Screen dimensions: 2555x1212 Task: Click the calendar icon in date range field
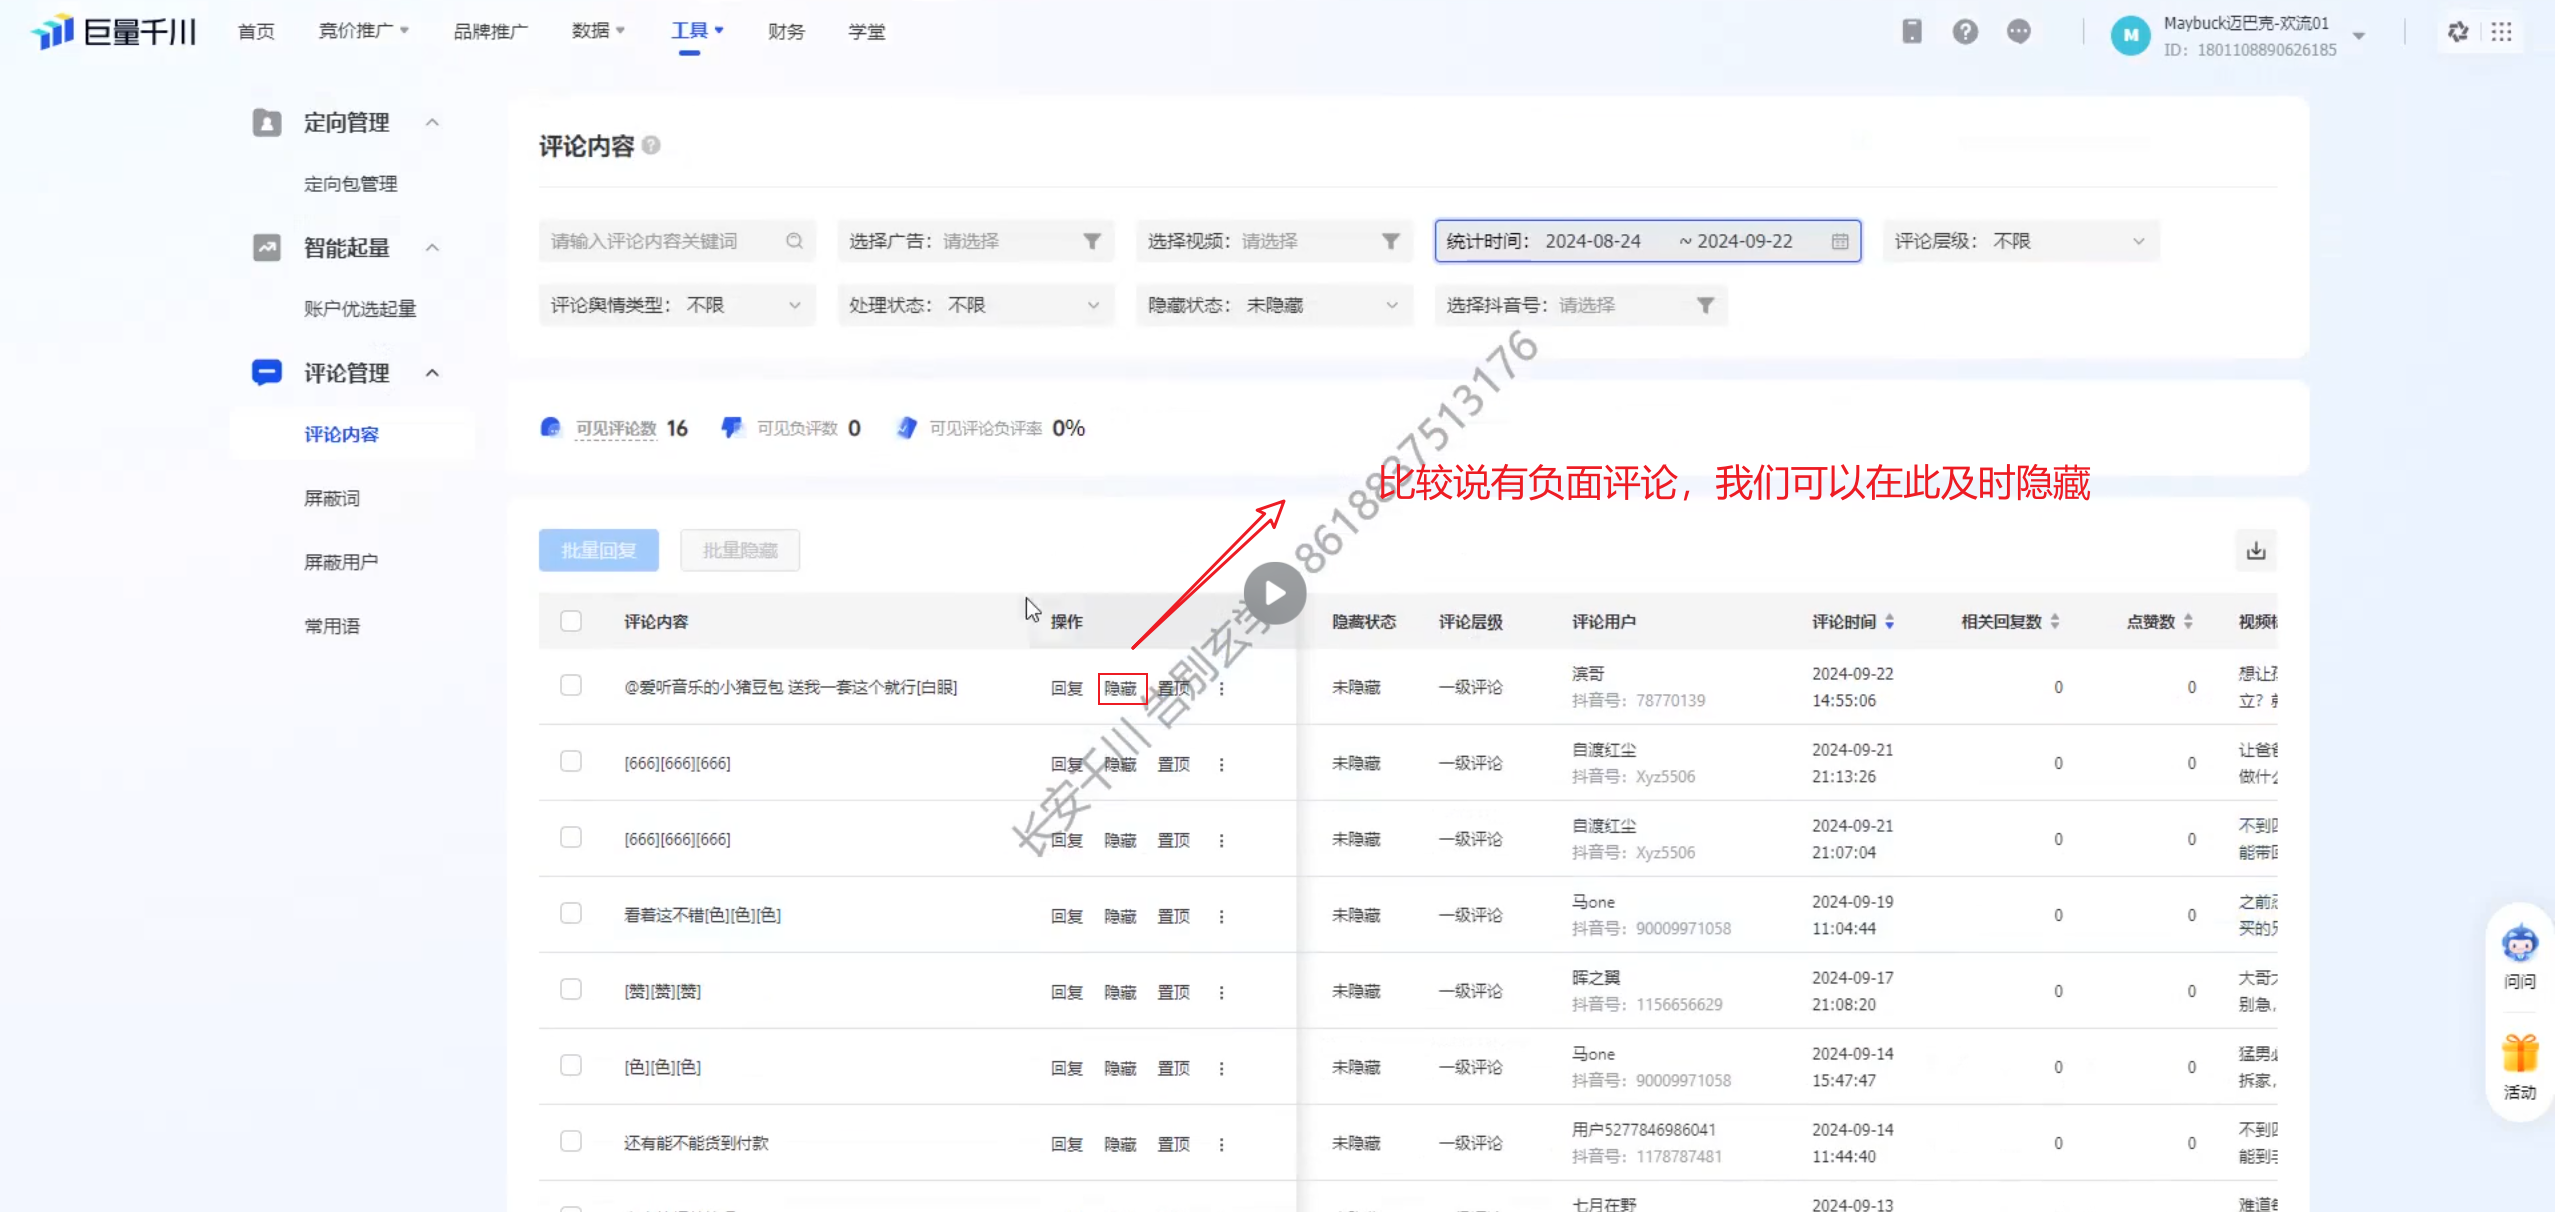tap(1840, 241)
